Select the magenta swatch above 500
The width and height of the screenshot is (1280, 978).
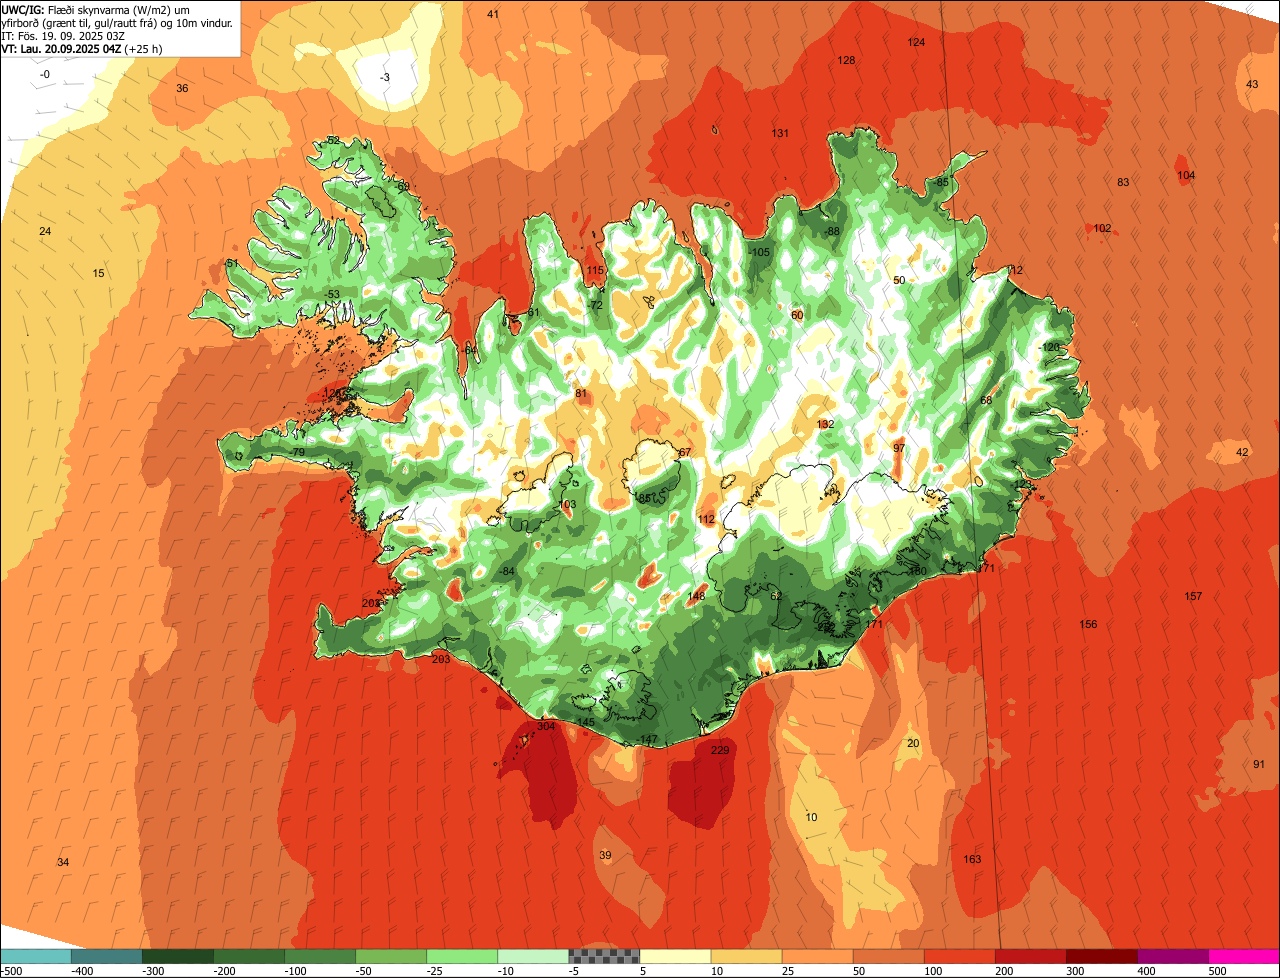pyautogui.click(x=1244, y=956)
